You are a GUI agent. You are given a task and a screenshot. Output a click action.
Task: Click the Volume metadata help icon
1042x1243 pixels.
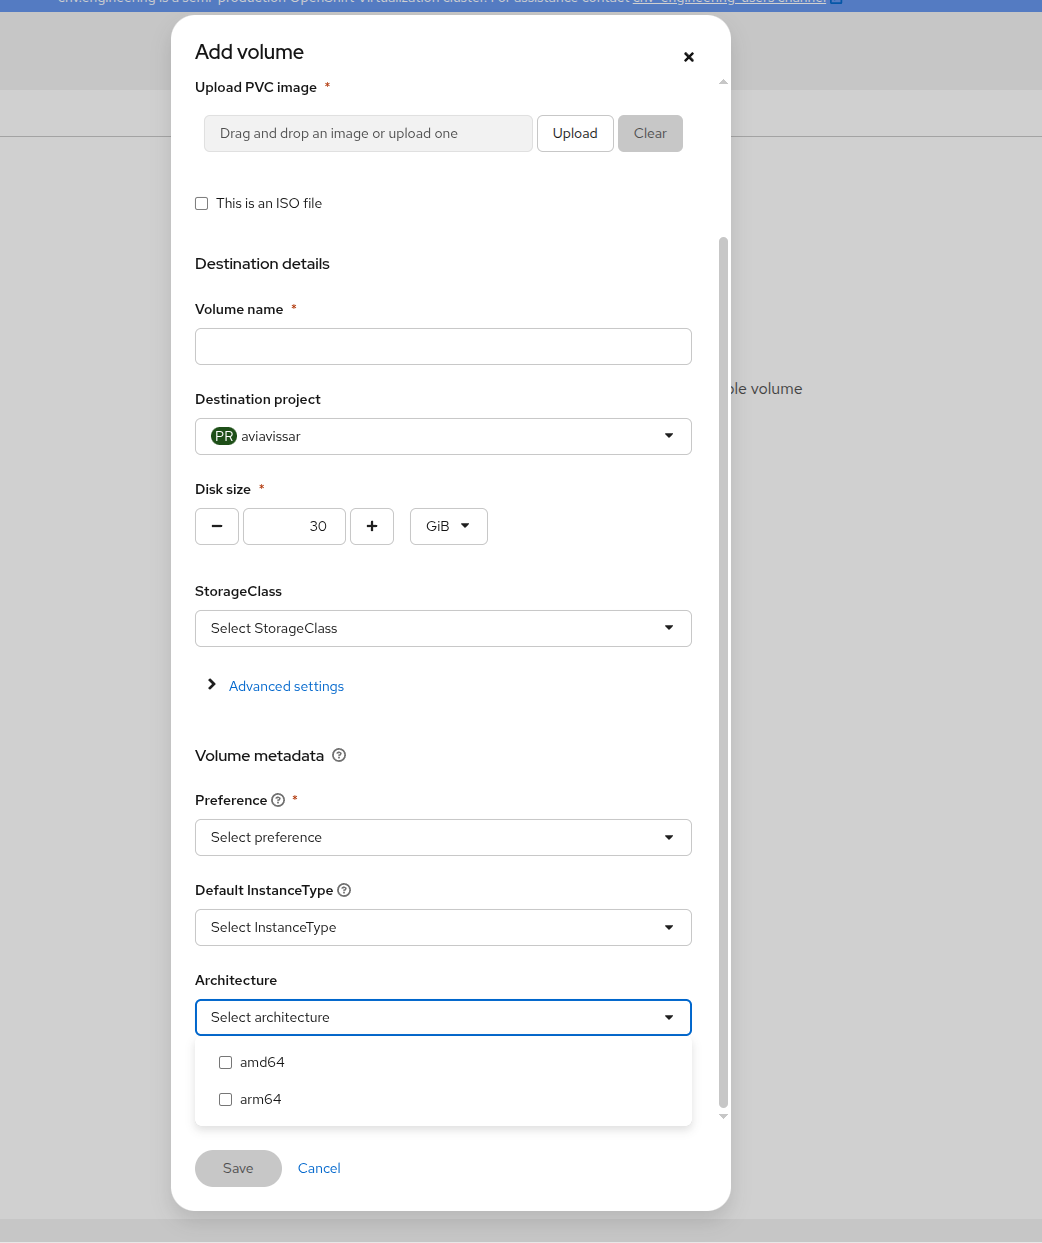coord(339,756)
